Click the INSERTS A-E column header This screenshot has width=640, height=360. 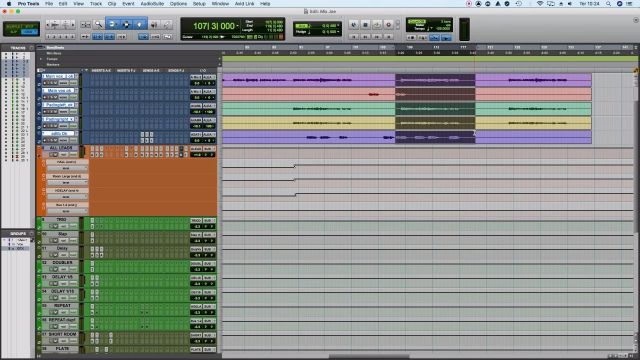[101, 70]
